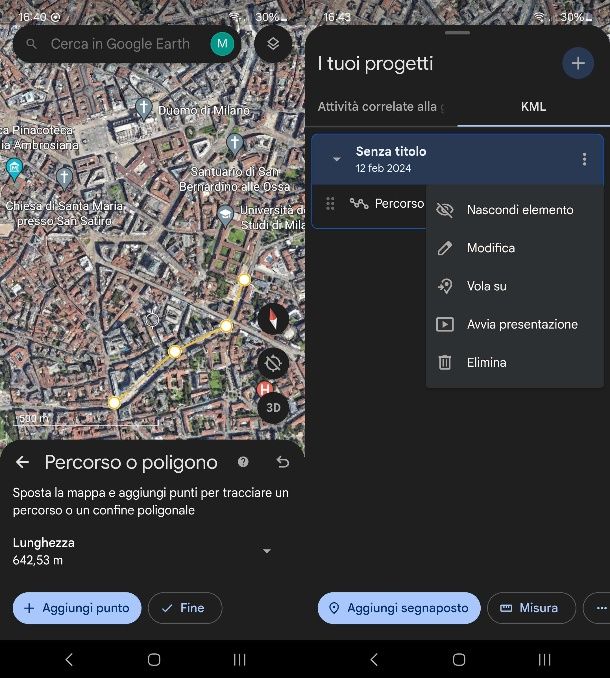Tap the M account avatar

(x=222, y=44)
